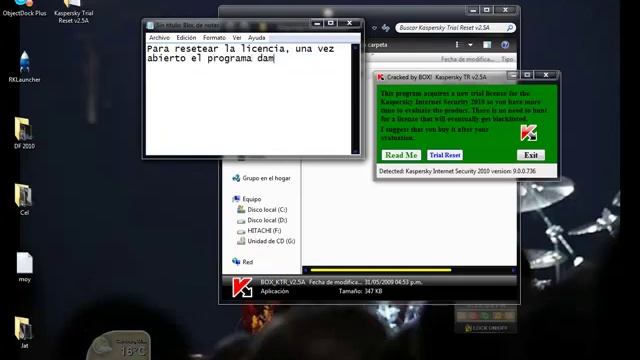The width and height of the screenshot is (640, 360).
Task: Open the Cel desktop folder
Action: tap(24, 200)
